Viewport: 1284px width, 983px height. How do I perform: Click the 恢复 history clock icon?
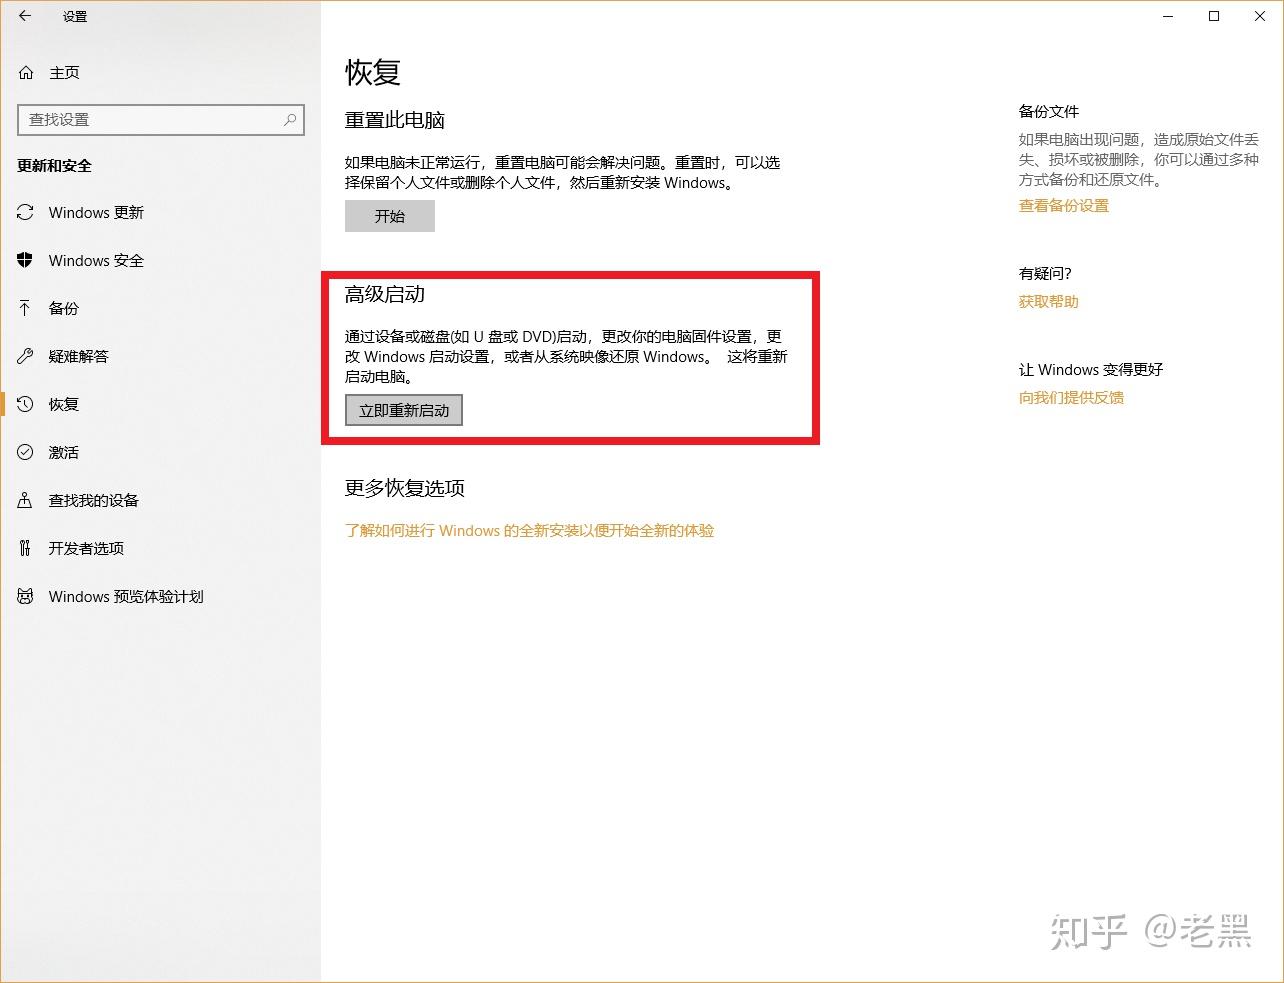(25, 404)
